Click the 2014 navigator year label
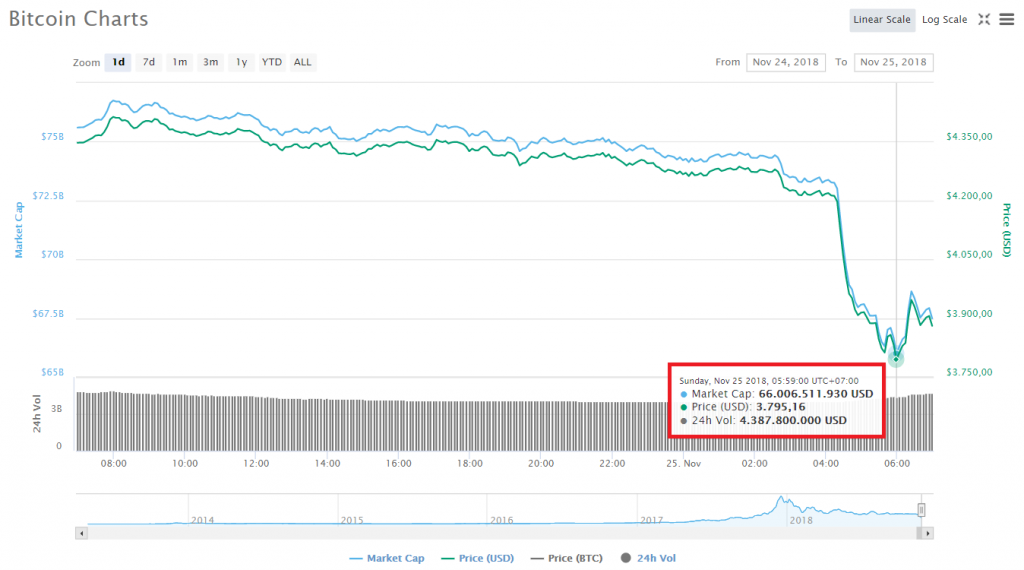The width and height of the screenshot is (1024, 570). (x=202, y=520)
